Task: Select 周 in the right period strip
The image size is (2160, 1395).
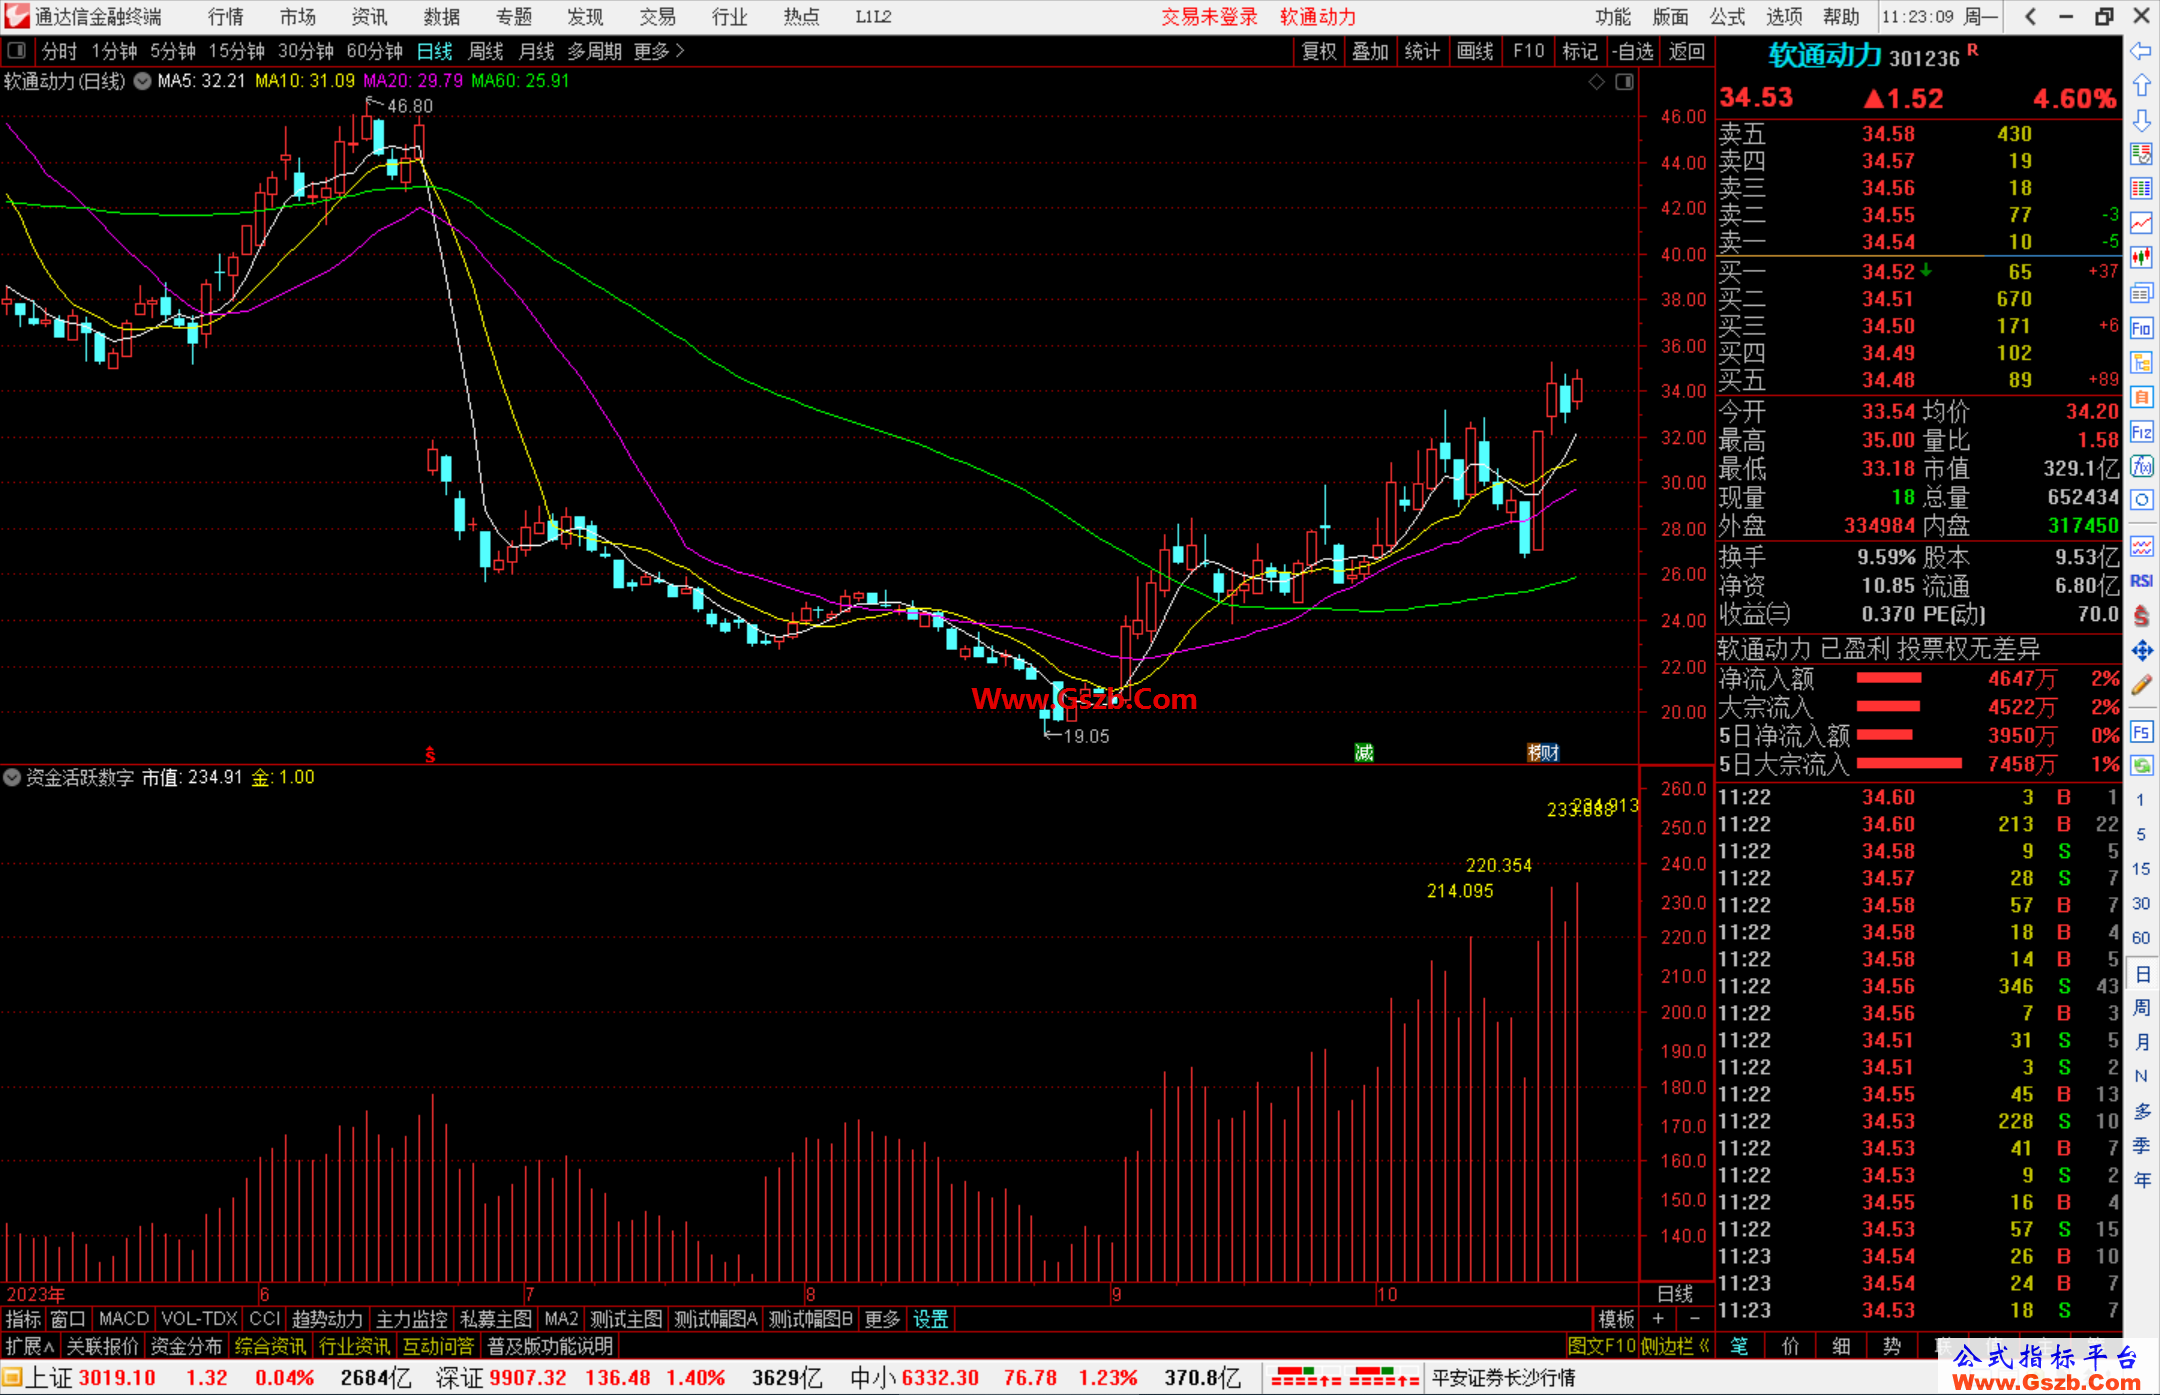Action: coord(2141,1007)
